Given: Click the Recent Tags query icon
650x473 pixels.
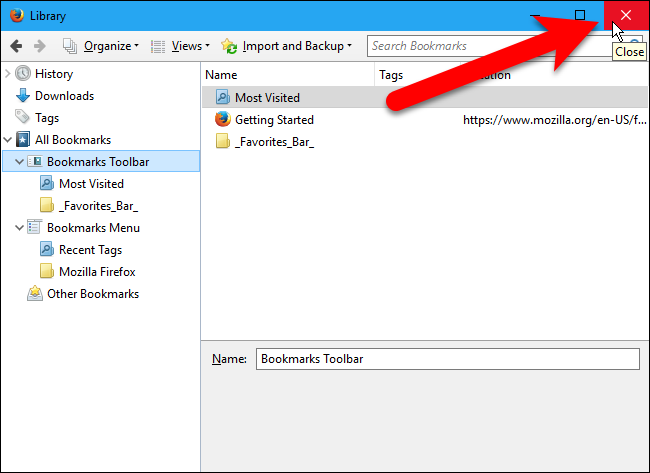Looking at the screenshot, I should tap(46, 249).
